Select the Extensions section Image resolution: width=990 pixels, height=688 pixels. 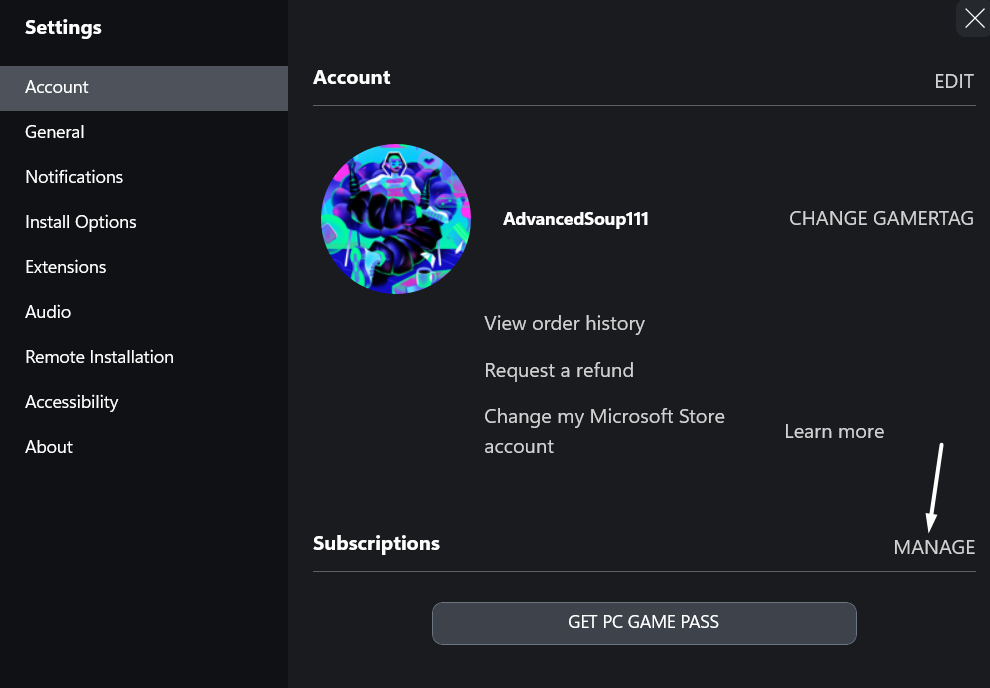(x=66, y=267)
